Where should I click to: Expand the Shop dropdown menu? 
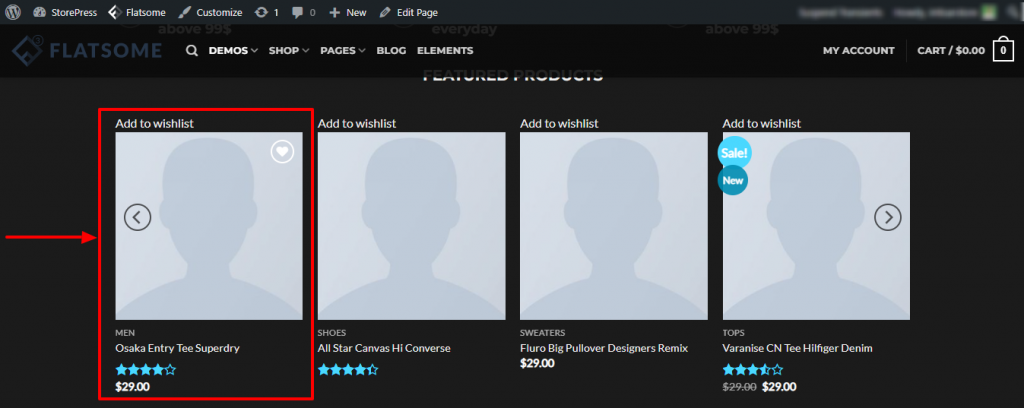[289, 50]
